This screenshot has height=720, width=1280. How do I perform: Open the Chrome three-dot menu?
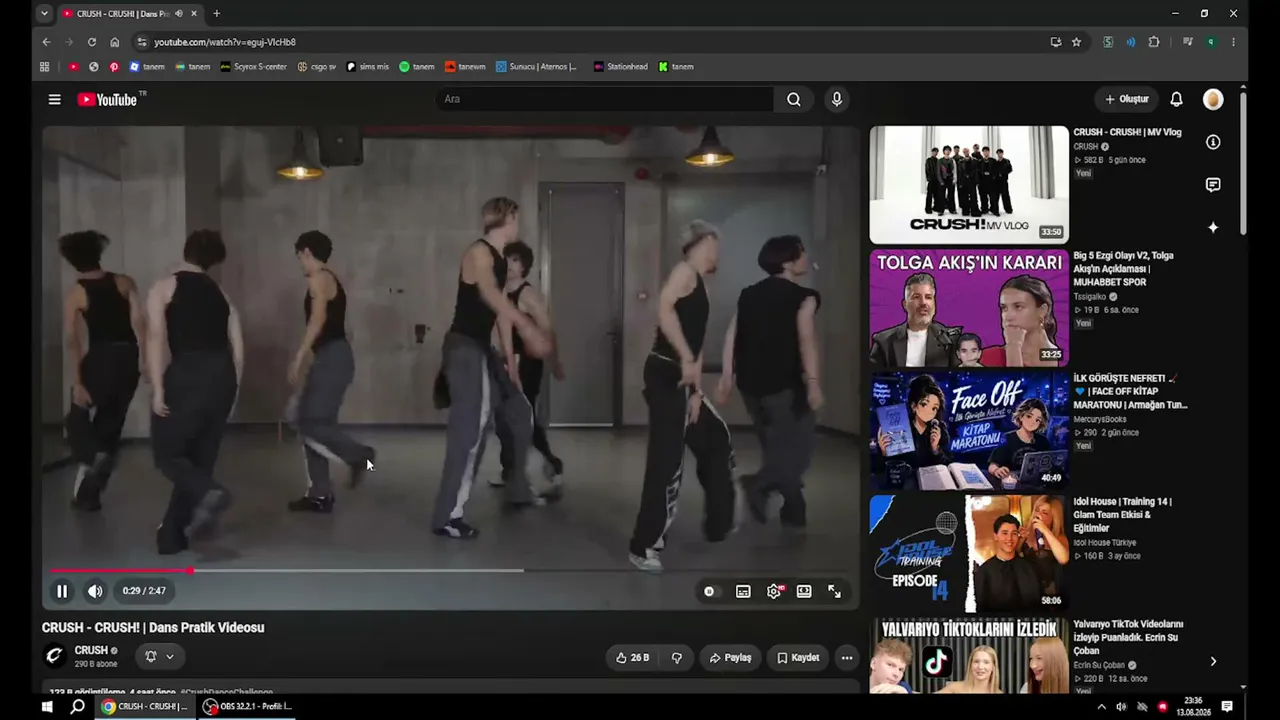pyautogui.click(x=1233, y=42)
